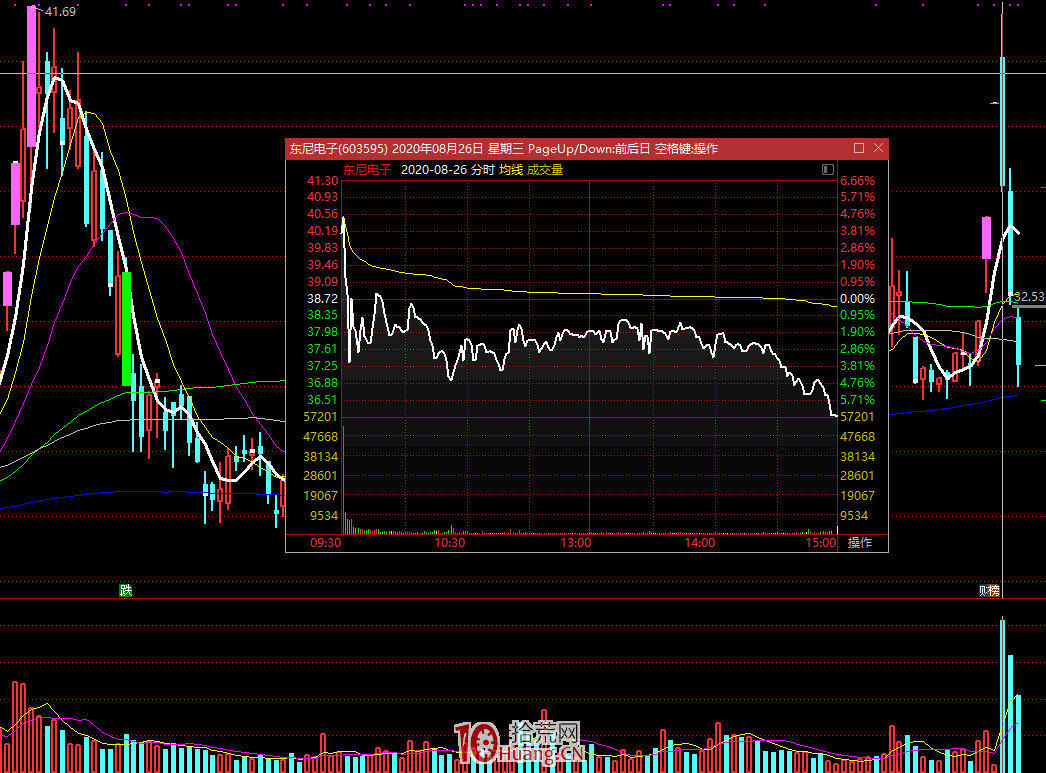The height and width of the screenshot is (773, 1046).
Task: Click the blue 财 marker icon
Action: click(x=983, y=590)
